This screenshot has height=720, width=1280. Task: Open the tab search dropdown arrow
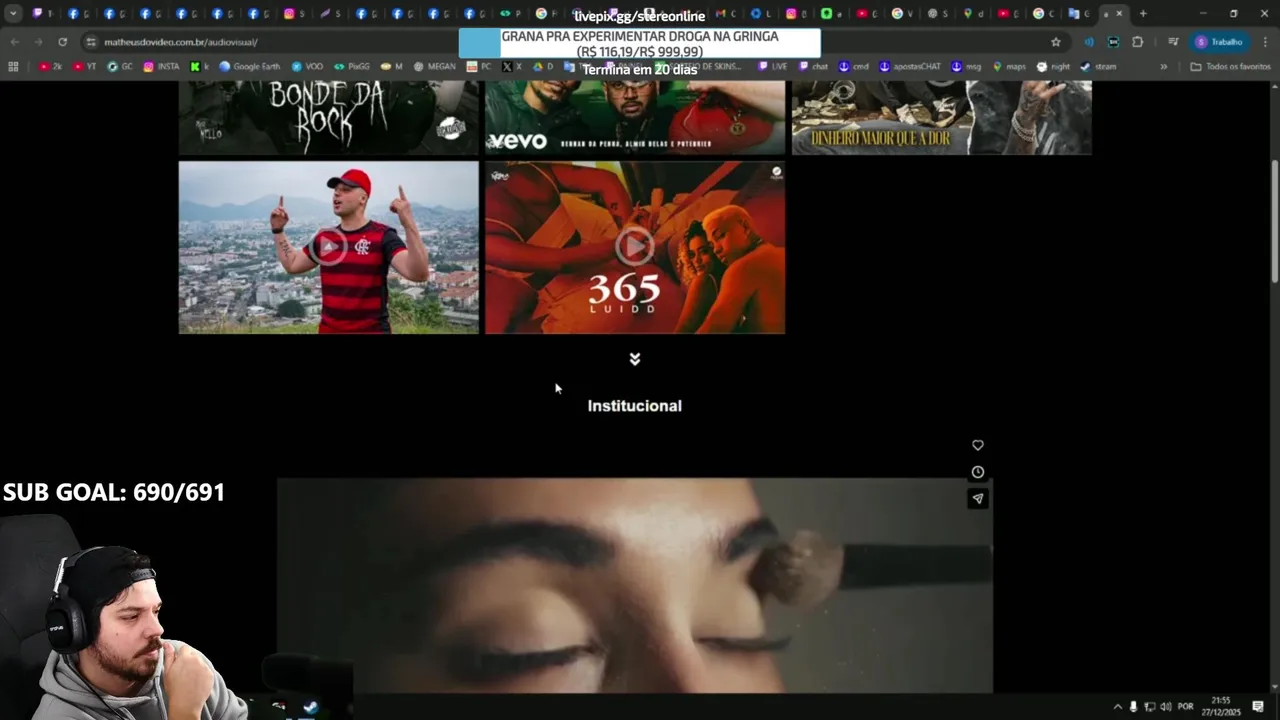tap(13, 14)
